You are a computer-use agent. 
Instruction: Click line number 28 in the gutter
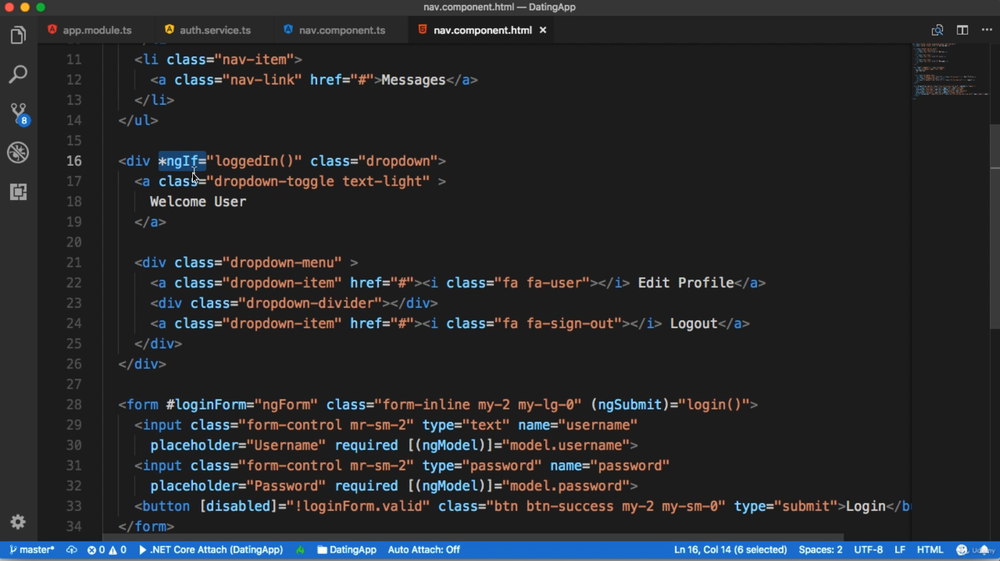74,404
